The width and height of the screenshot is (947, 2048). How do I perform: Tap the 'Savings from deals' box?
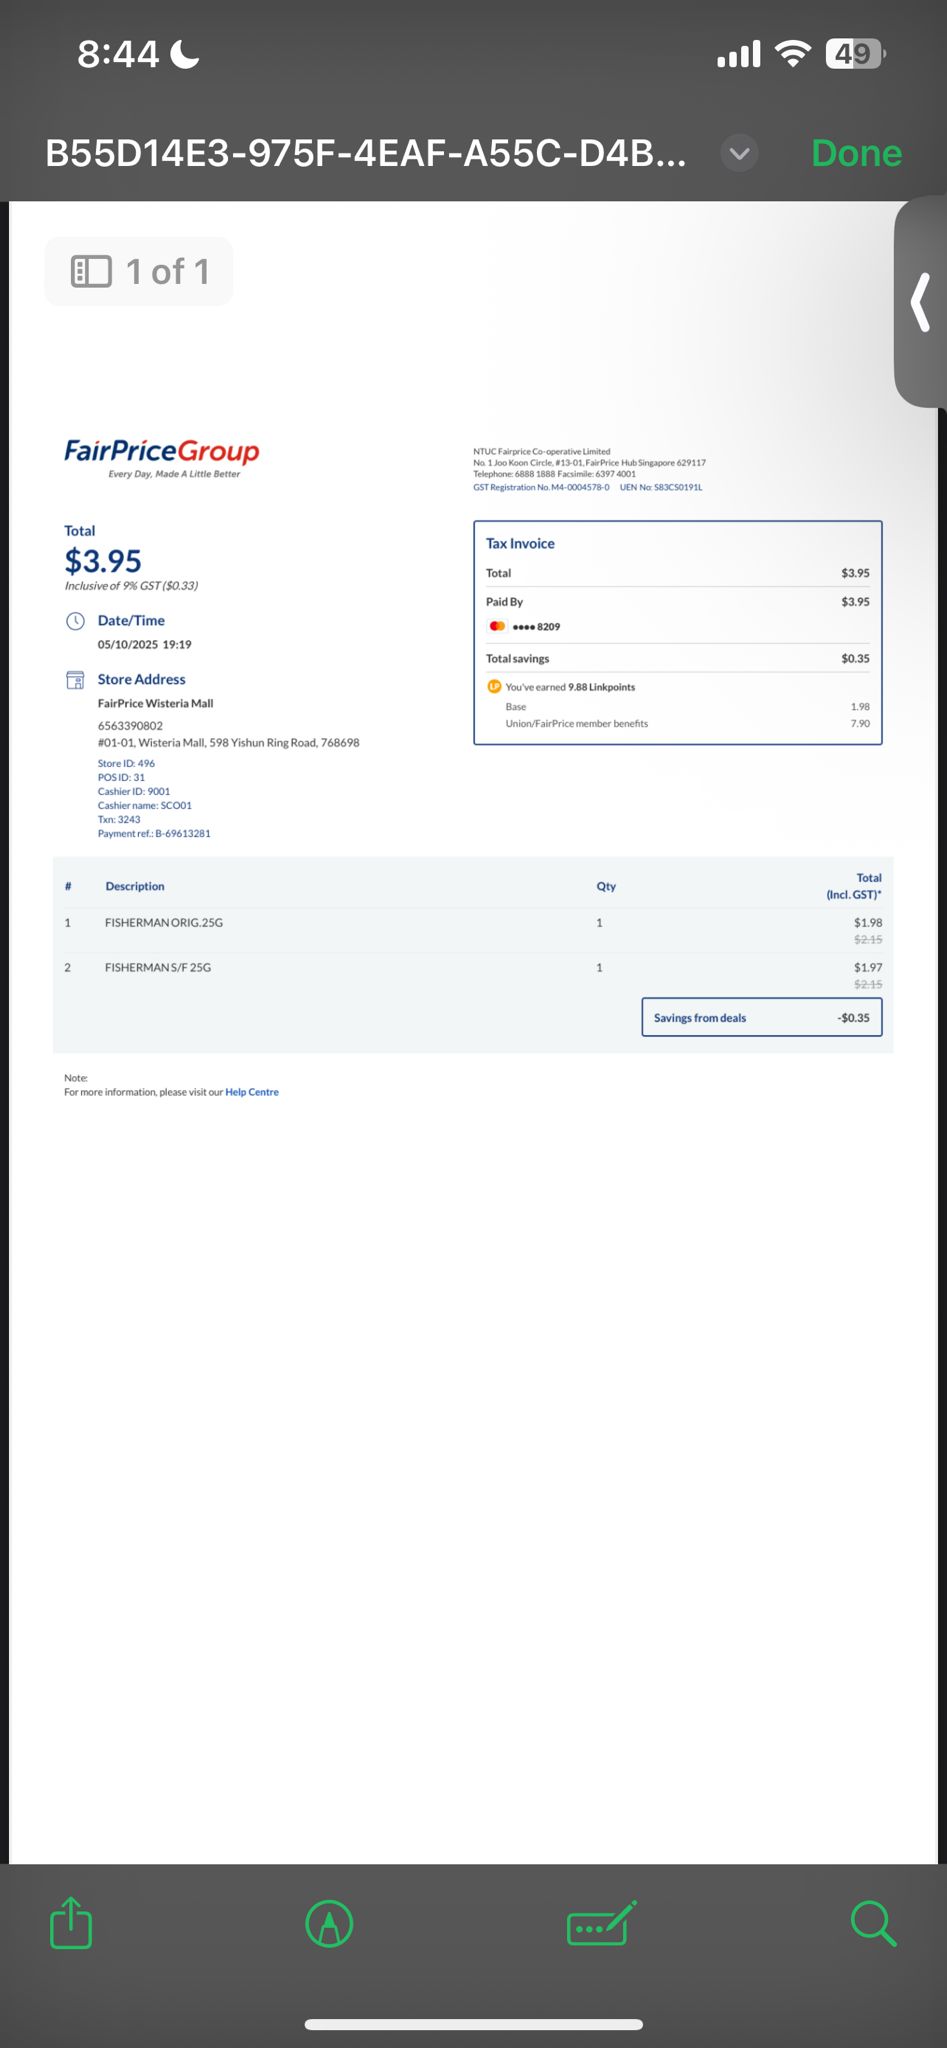coord(762,1018)
